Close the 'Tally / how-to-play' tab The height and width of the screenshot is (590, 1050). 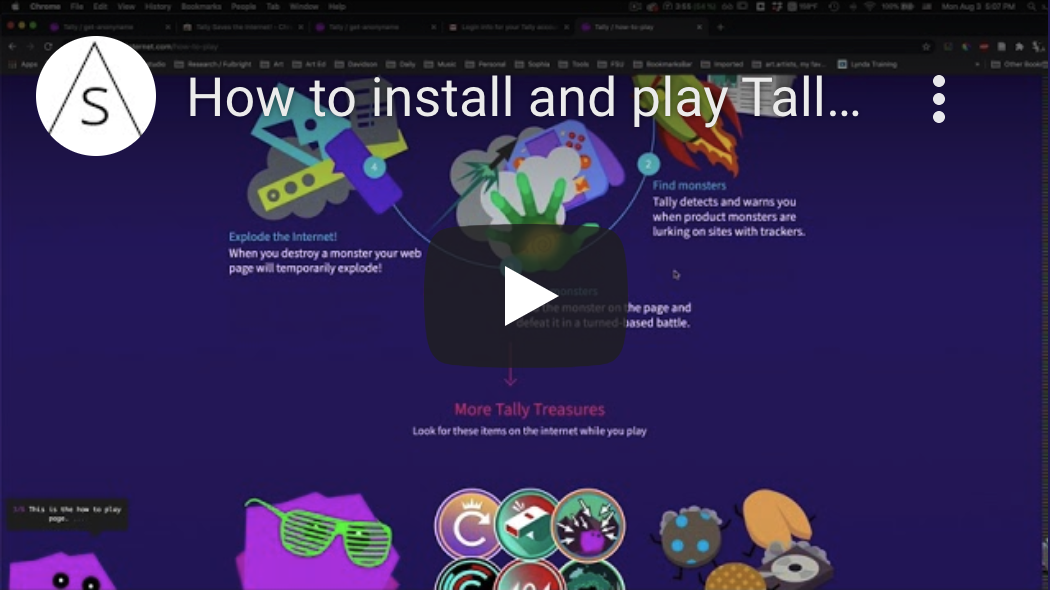(699, 27)
